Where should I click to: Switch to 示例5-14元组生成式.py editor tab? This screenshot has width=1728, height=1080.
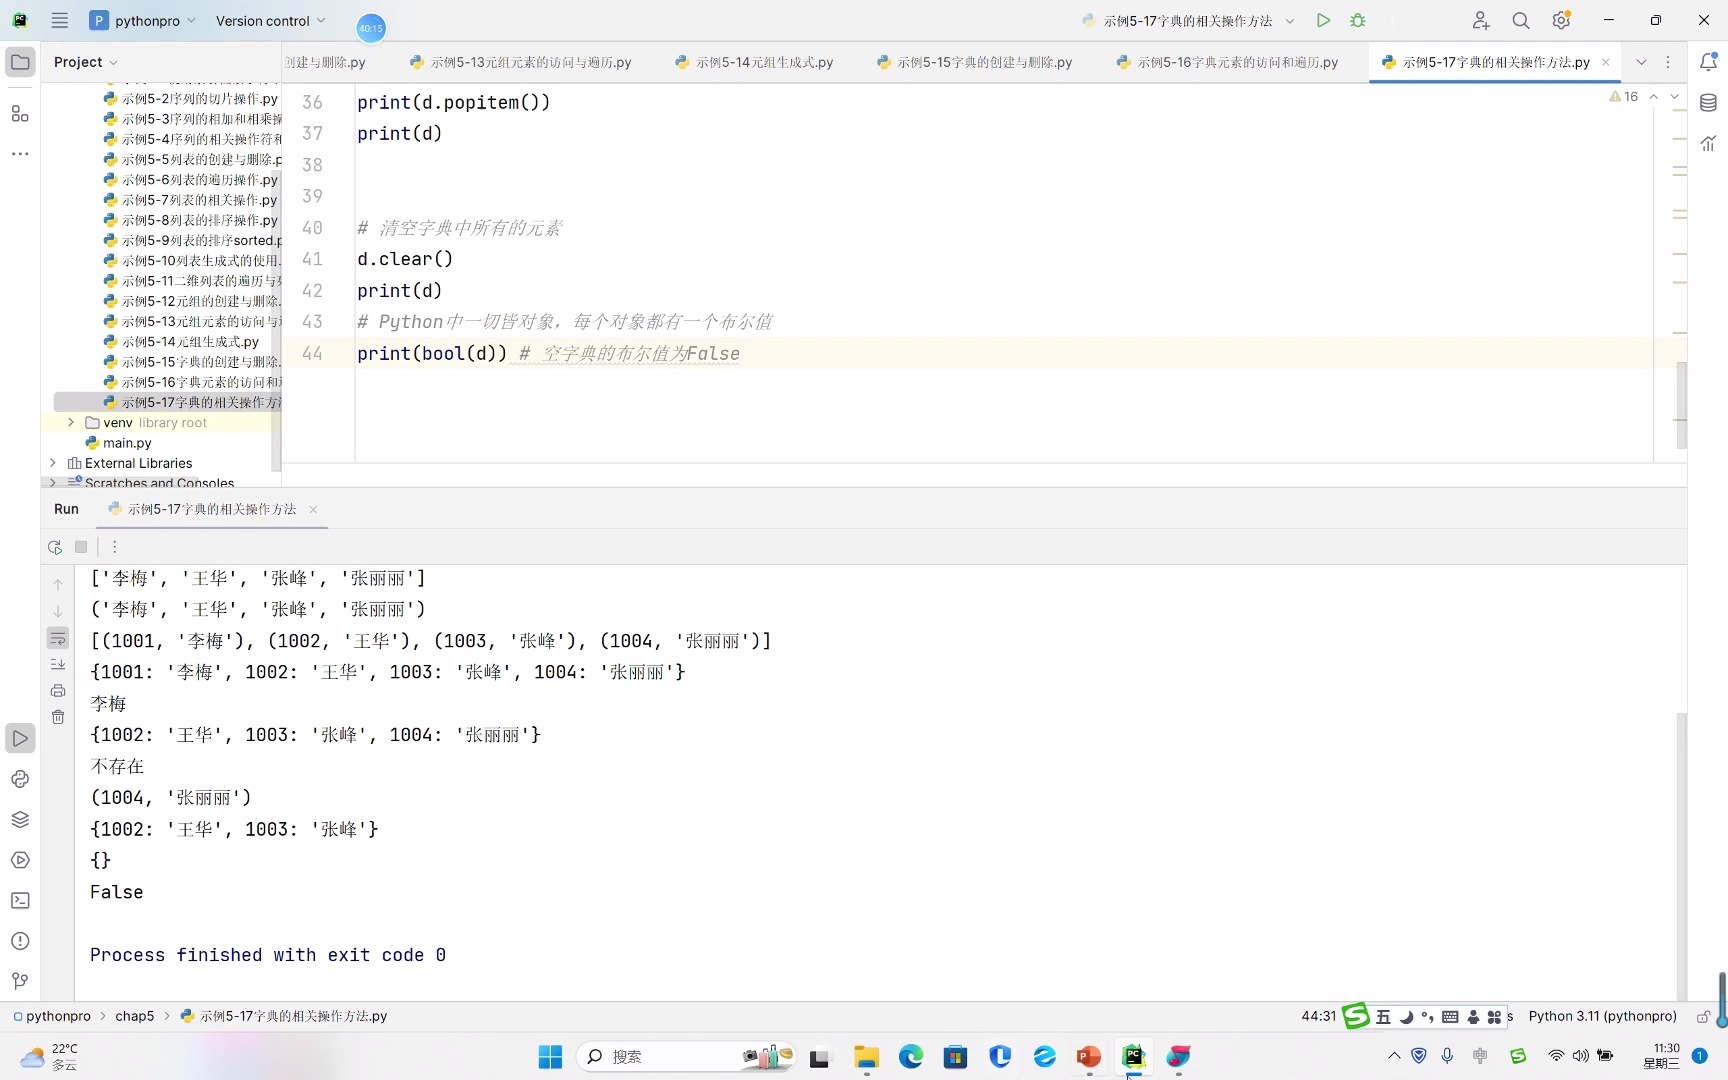pyautogui.click(x=764, y=62)
